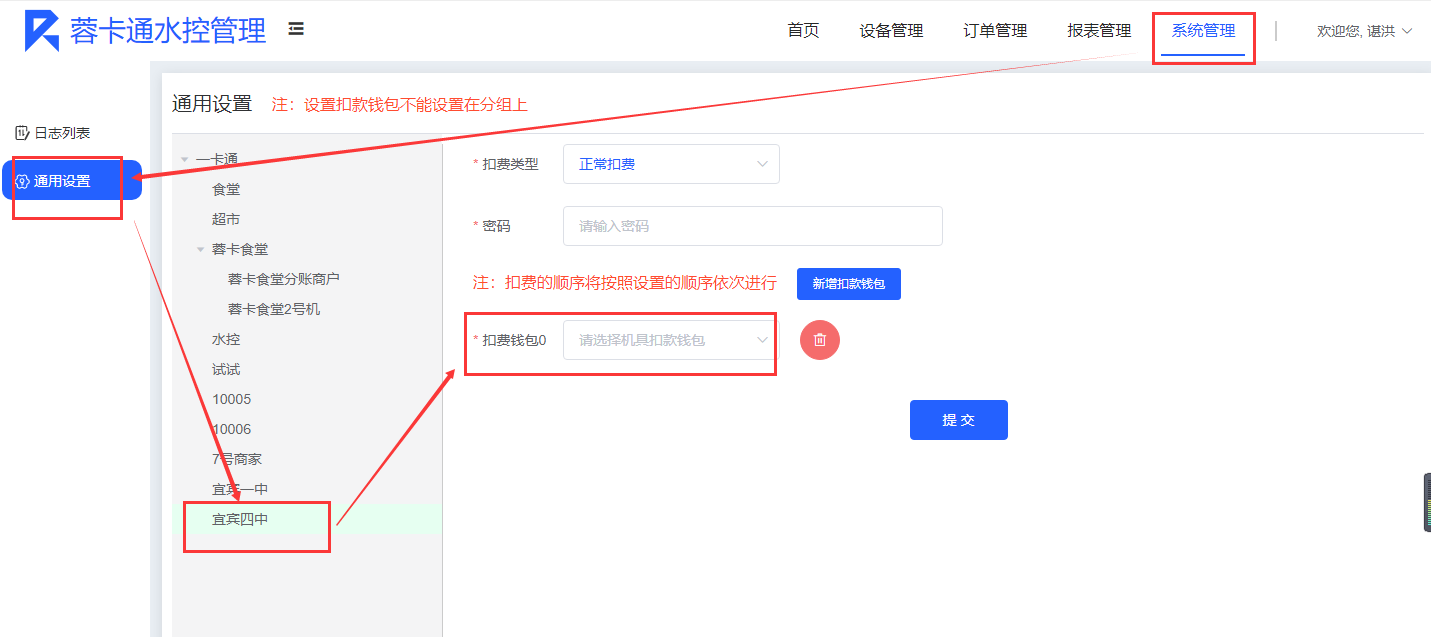The width and height of the screenshot is (1431, 637).
Task: Click the 蓉卡通 logo icon
Action: (x=42, y=31)
